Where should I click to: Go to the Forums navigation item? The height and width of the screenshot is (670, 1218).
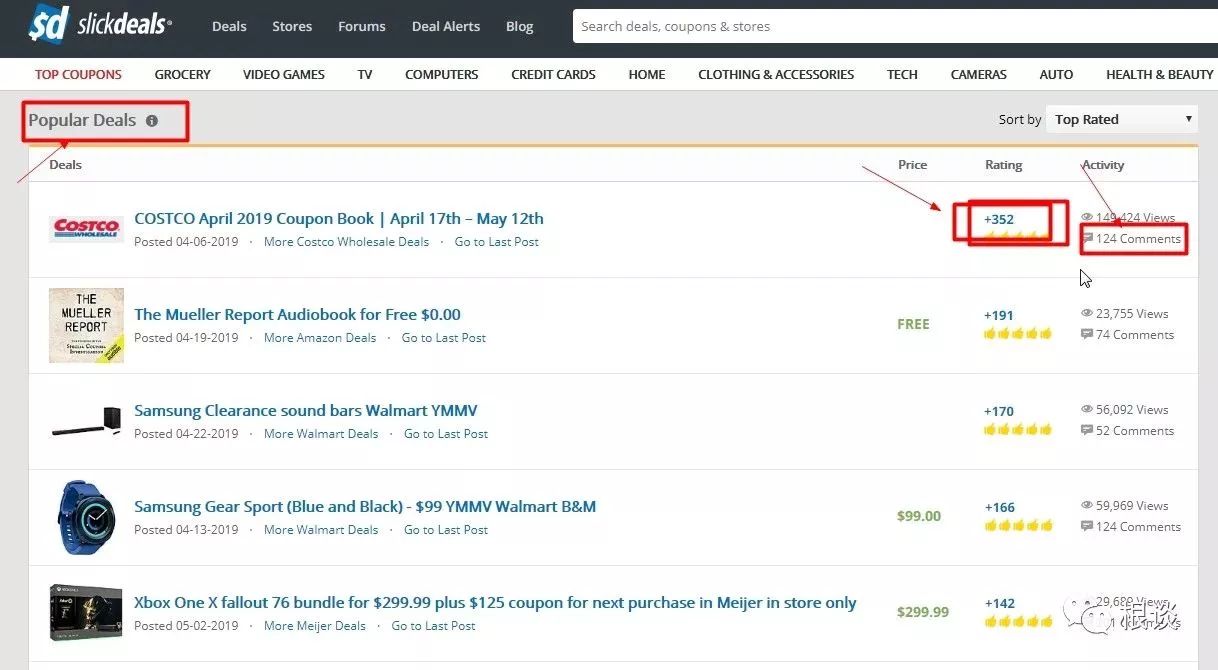[361, 26]
